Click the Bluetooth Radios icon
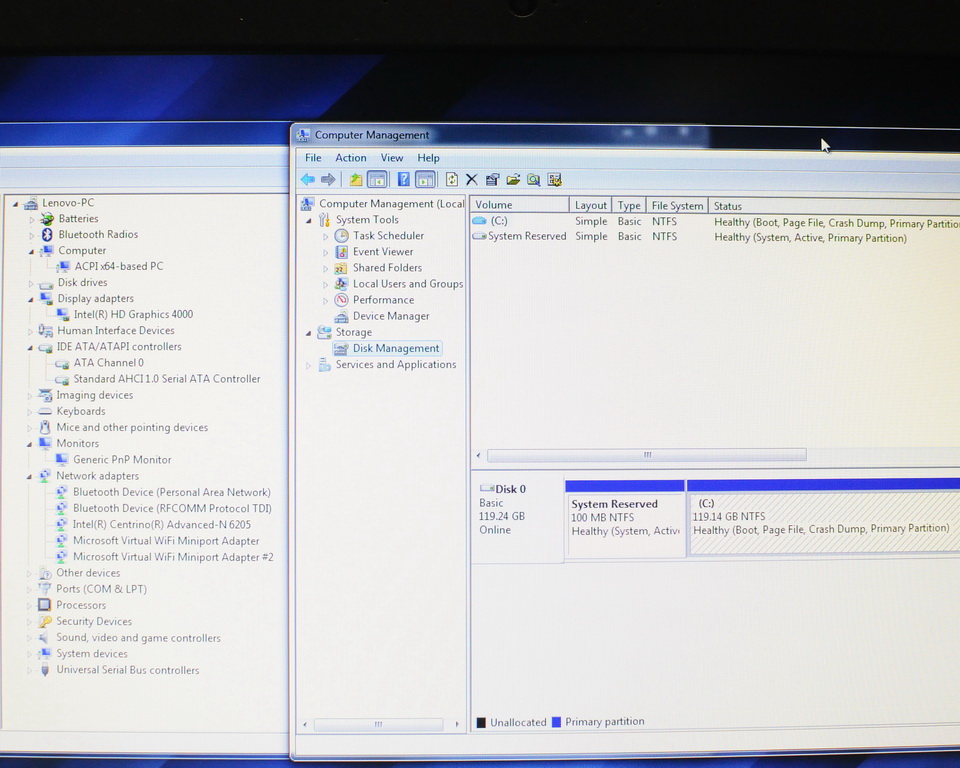Screen dimensions: 960x768 click(x=47, y=235)
